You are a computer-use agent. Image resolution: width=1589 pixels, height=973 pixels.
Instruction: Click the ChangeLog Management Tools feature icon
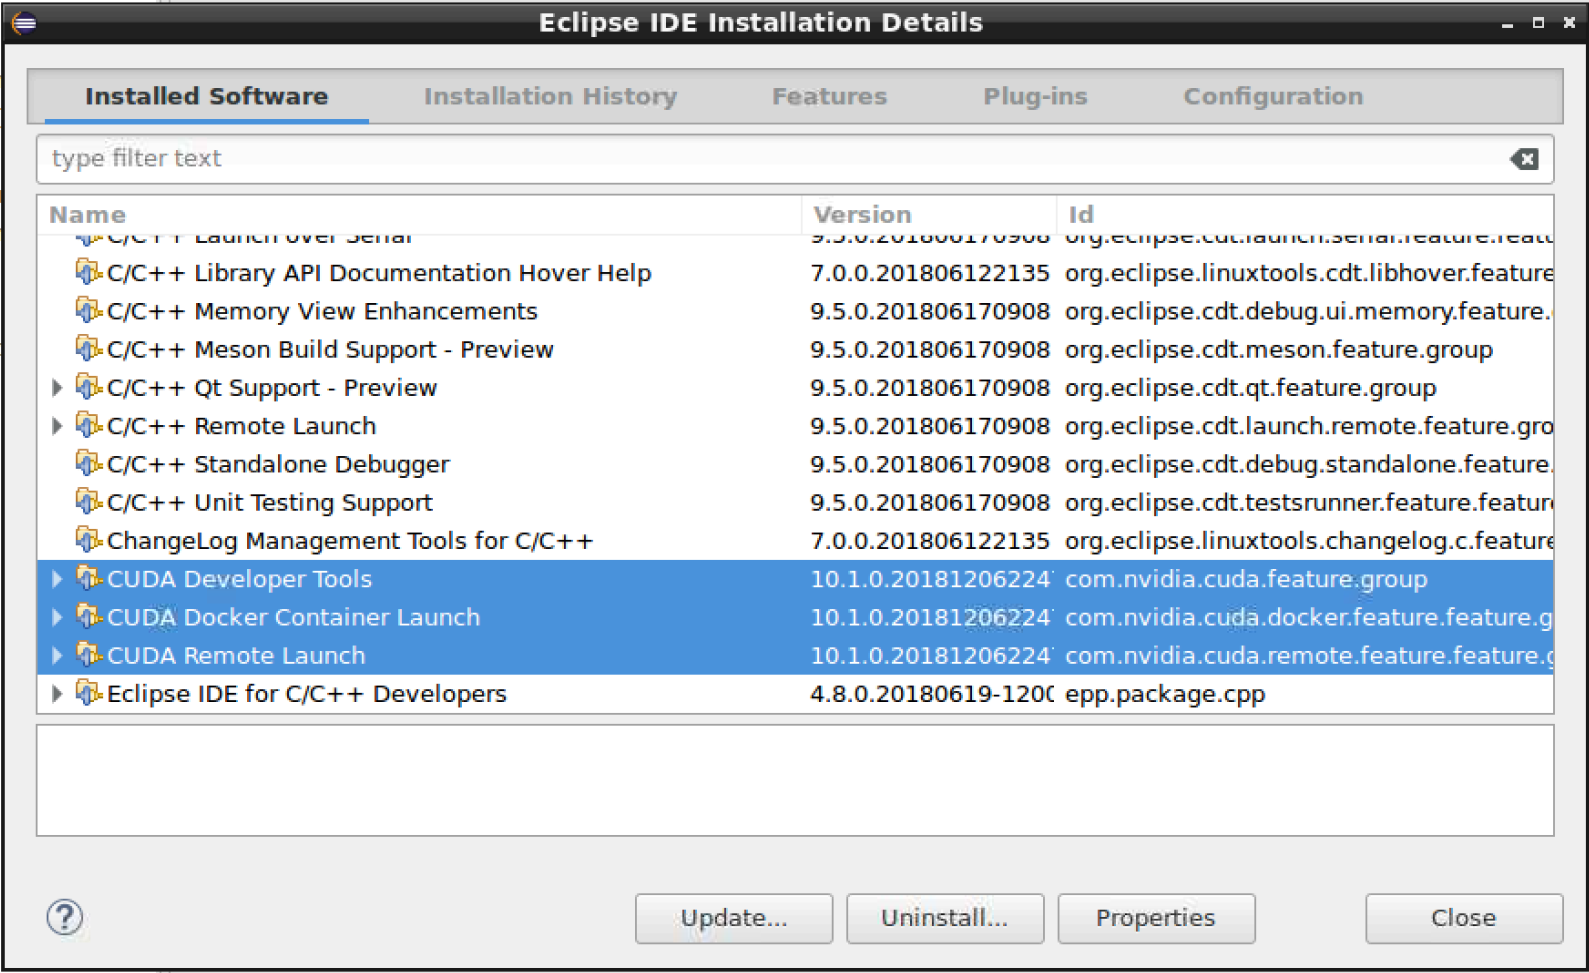pos(89,540)
